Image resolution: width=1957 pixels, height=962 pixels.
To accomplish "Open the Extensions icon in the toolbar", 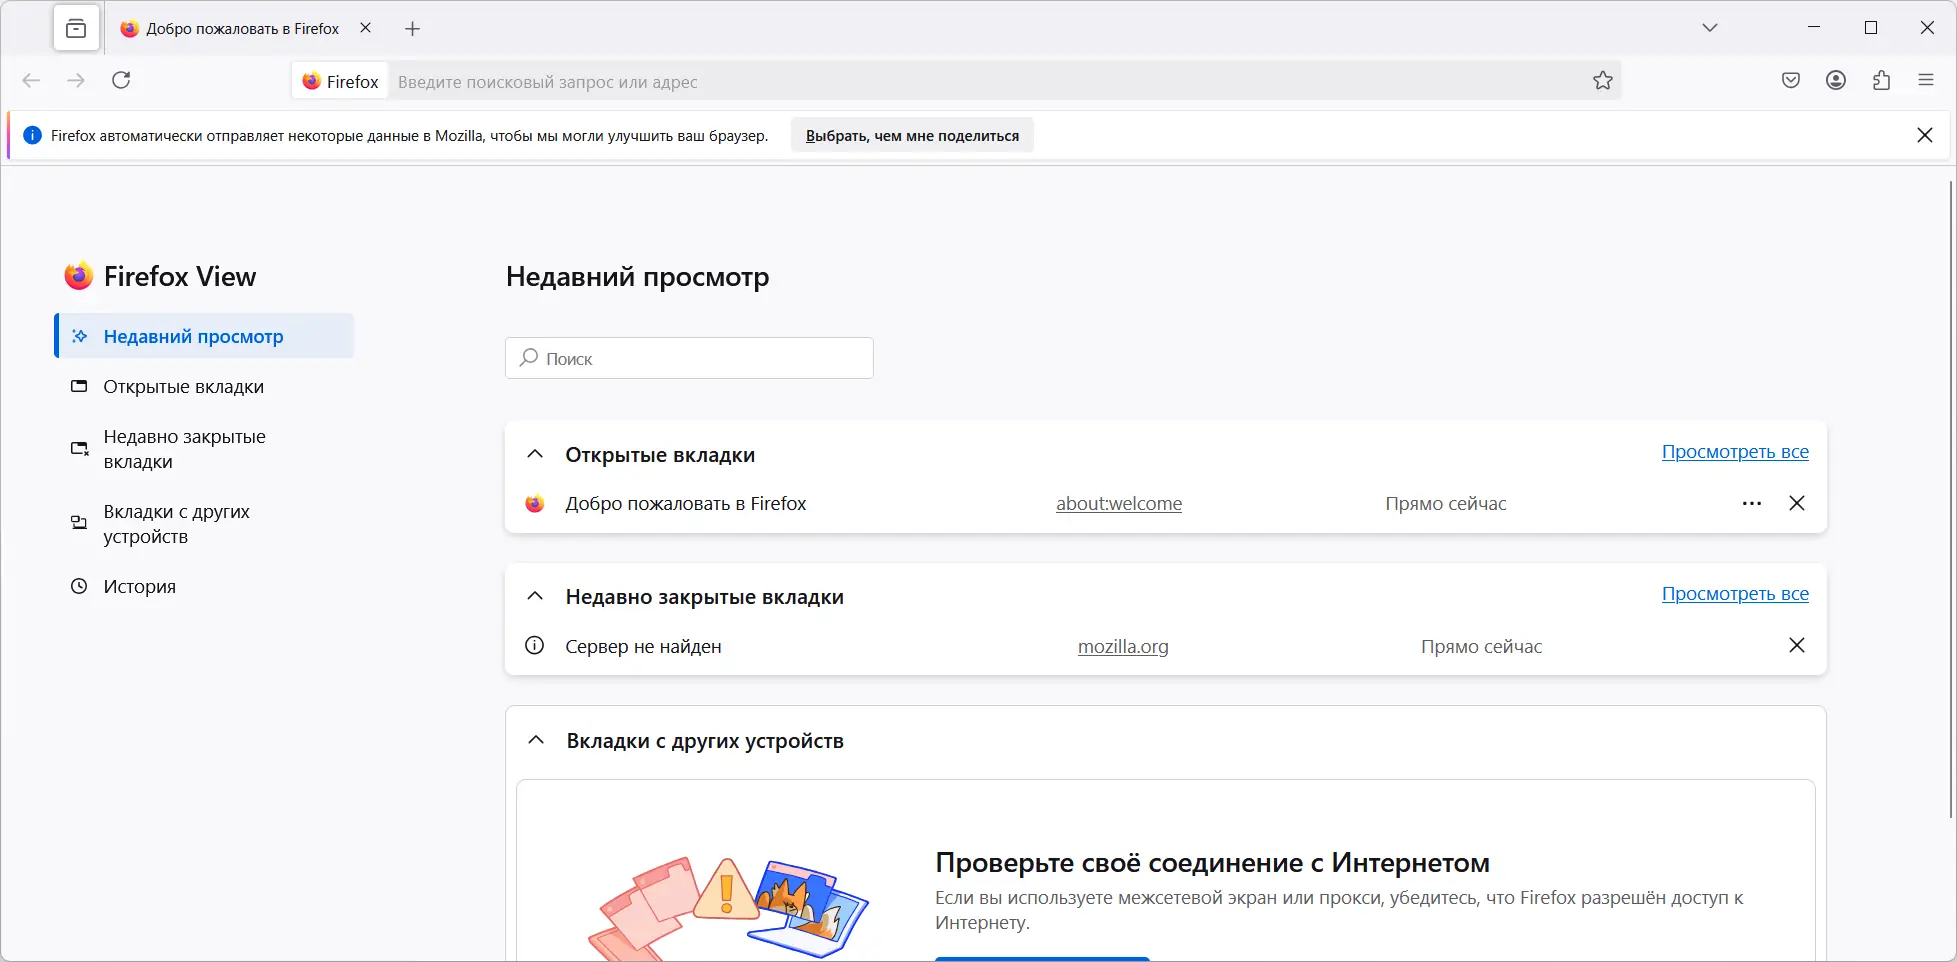I will coord(1881,80).
